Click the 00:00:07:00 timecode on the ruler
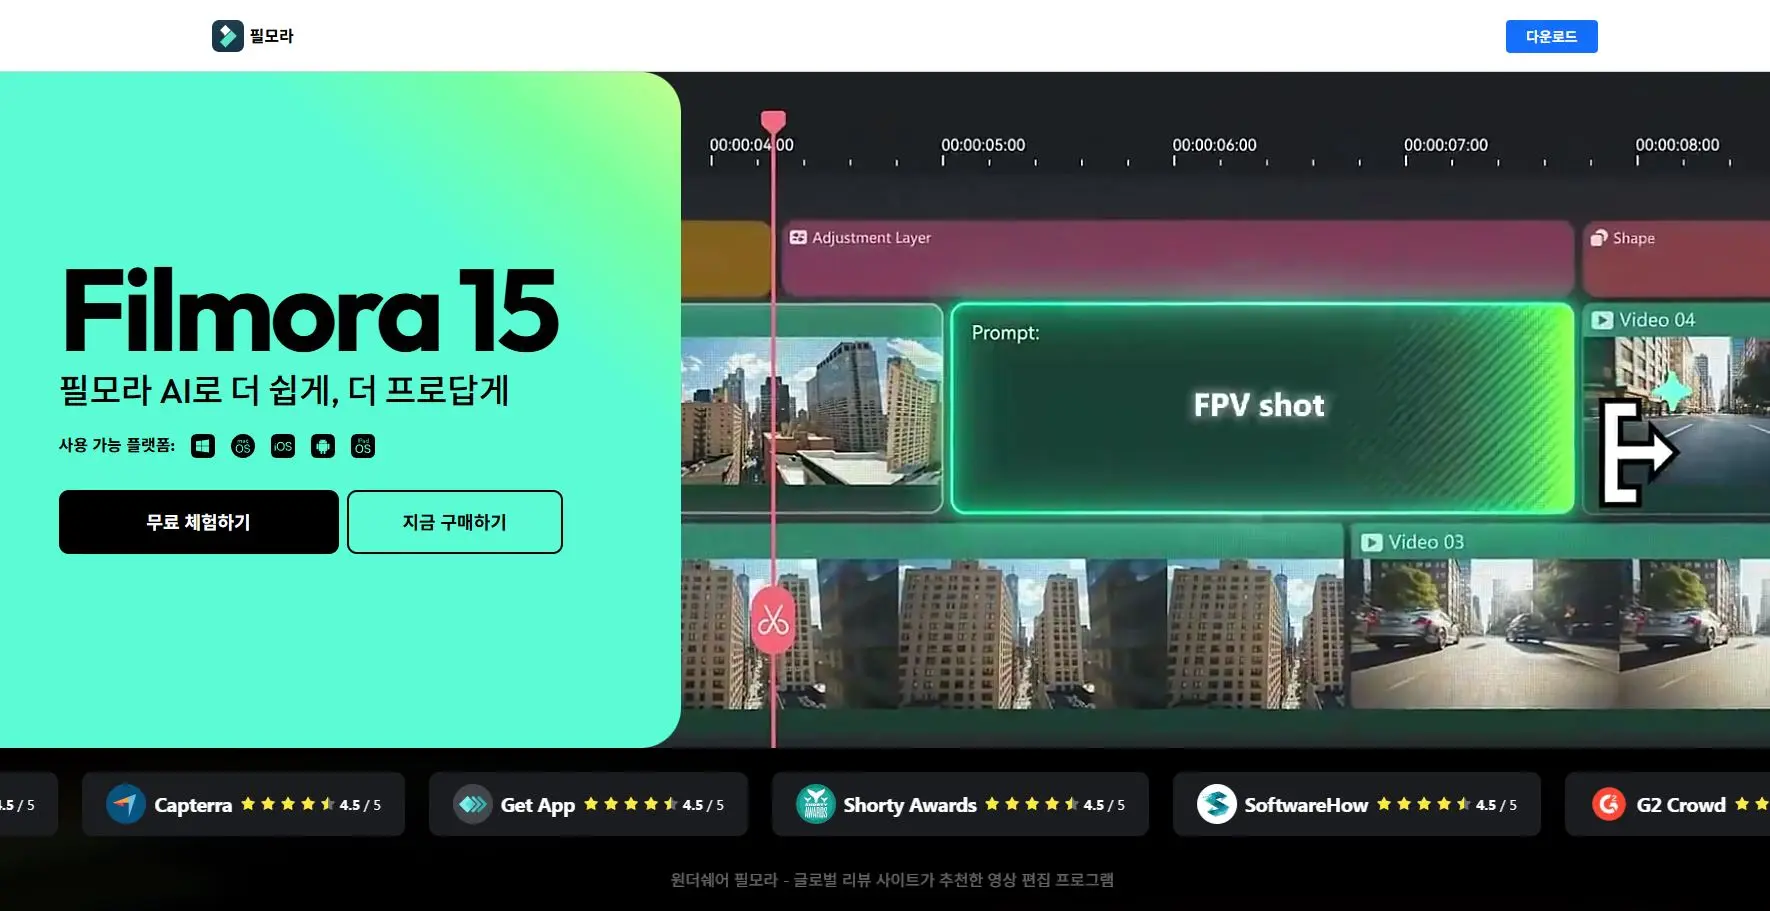1770x911 pixels. coord(1446,145)
